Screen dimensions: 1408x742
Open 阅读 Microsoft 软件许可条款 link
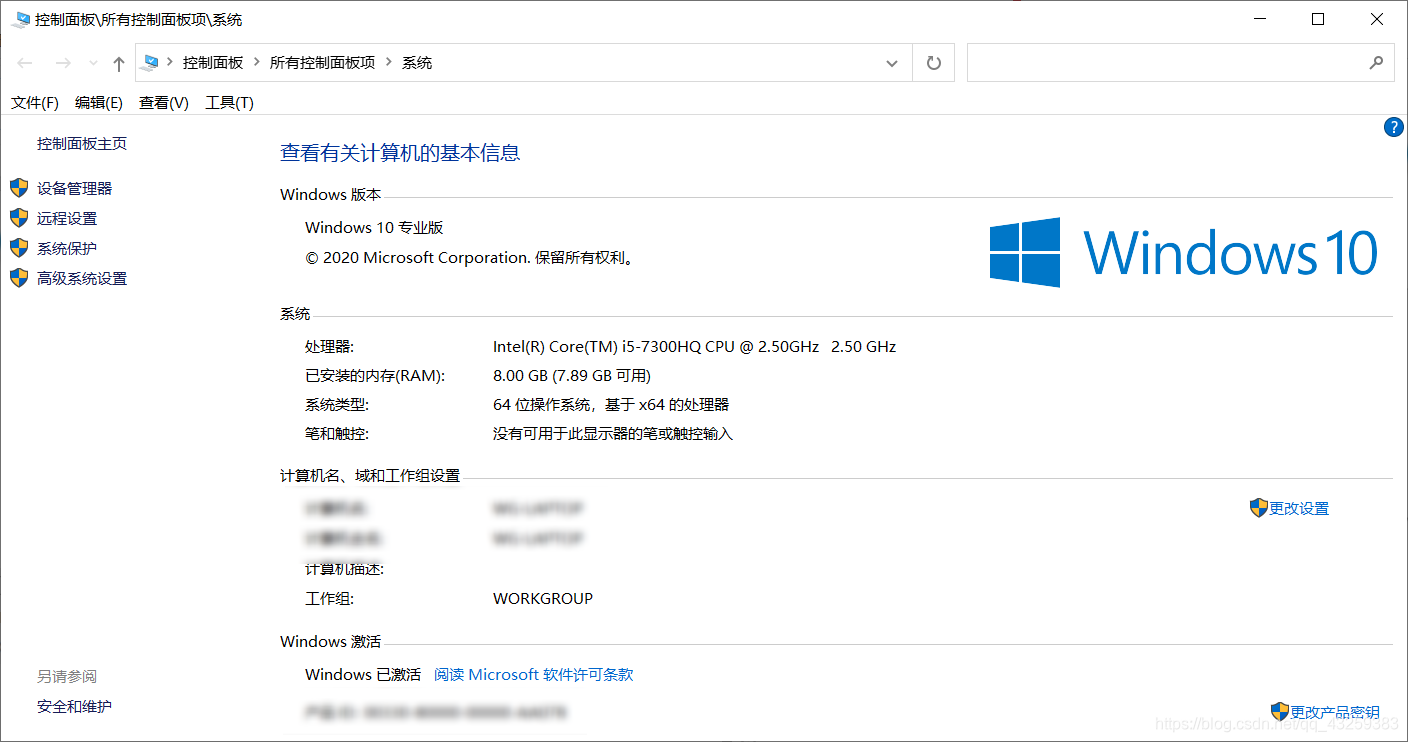tap(534, 675)
